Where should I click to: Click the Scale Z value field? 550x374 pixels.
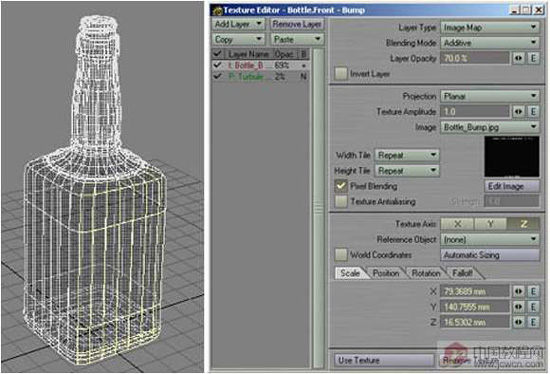475,322
